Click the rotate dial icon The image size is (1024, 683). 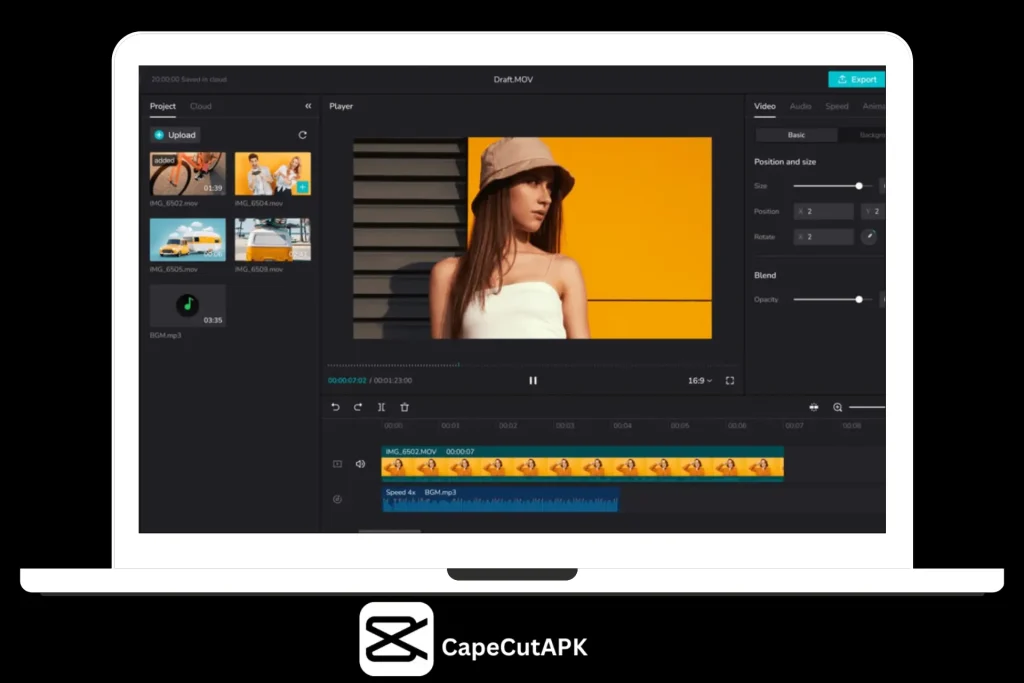(869, 236)
